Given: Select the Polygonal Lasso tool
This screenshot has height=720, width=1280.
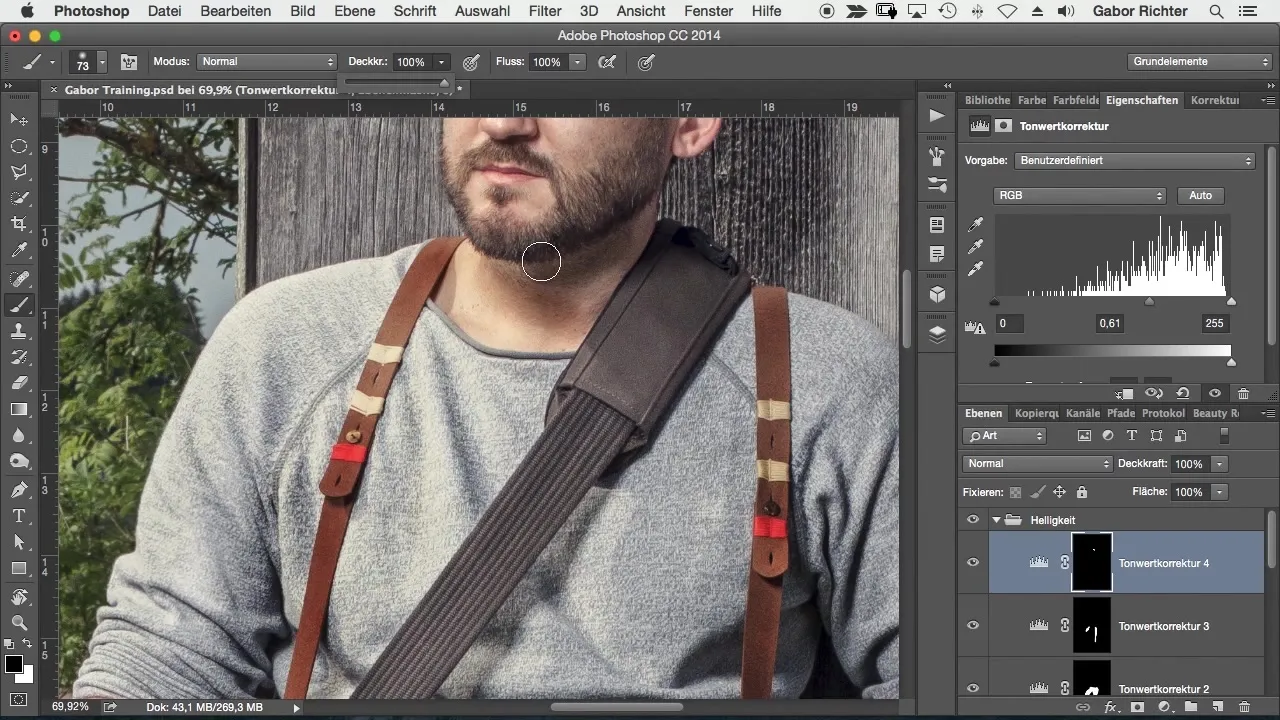Looking at the screenshot, I should pyautogui.click(x=18, y=172).
